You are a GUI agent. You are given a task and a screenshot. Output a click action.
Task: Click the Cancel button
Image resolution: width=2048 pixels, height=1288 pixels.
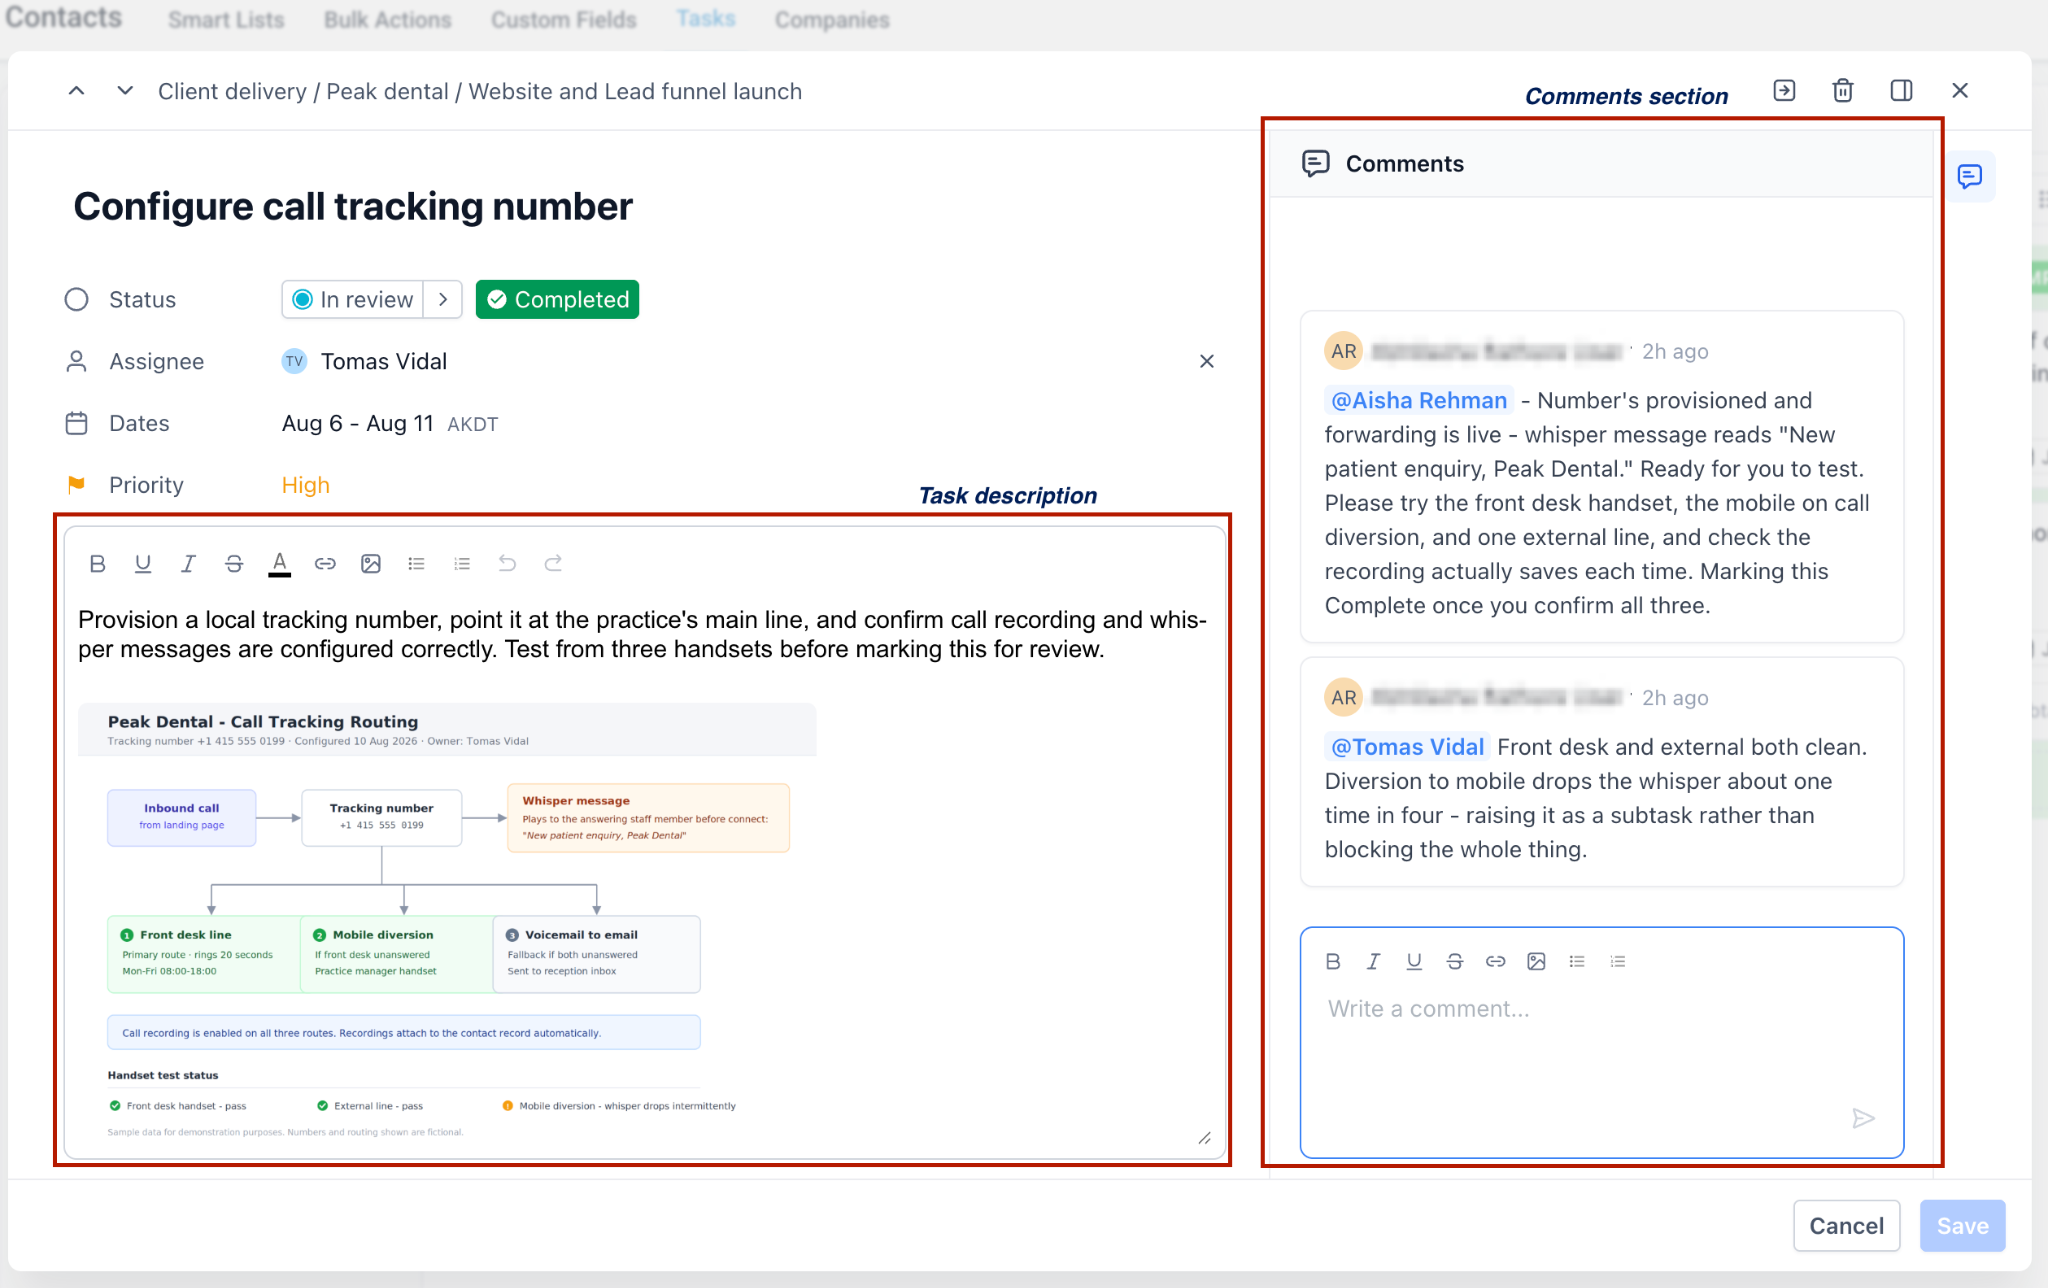[x=1846, y=1226]
